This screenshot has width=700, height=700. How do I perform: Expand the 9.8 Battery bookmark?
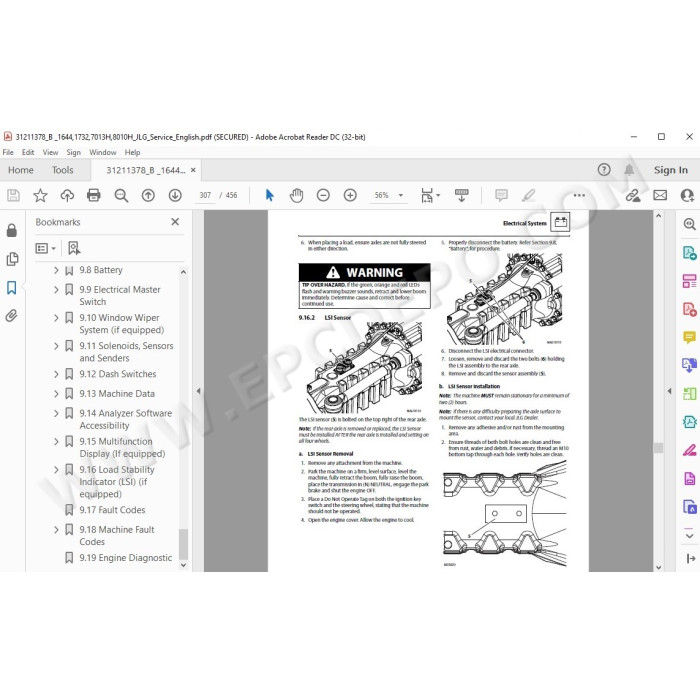click(56, 270)
